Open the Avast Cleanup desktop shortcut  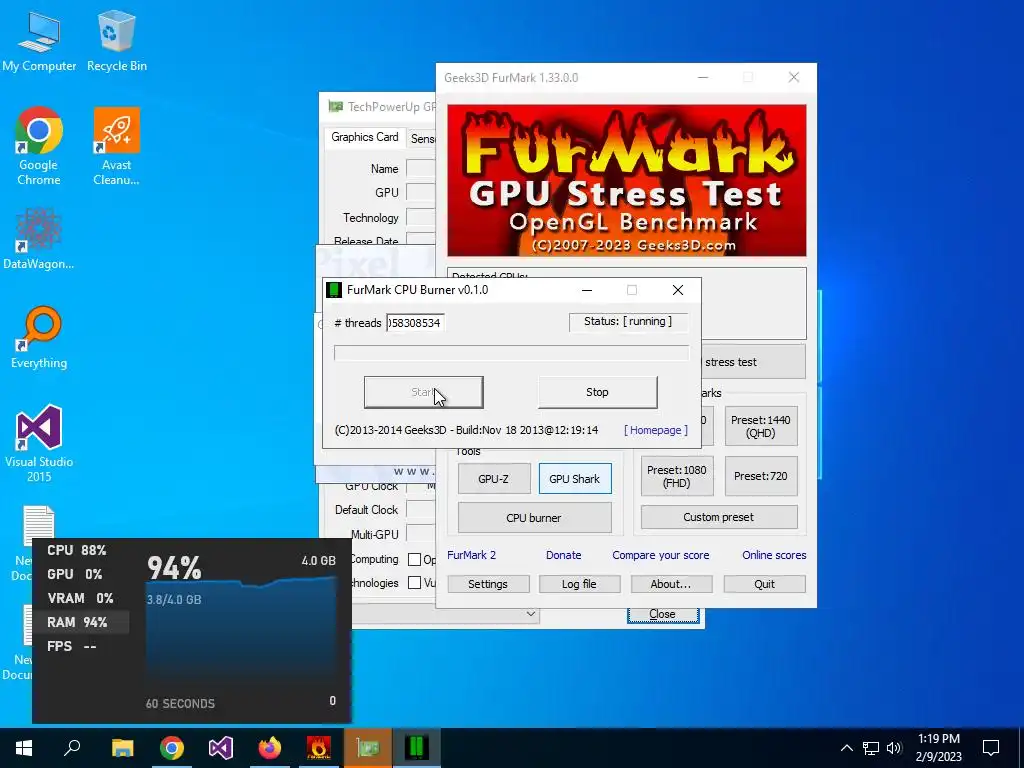point(116,146)
